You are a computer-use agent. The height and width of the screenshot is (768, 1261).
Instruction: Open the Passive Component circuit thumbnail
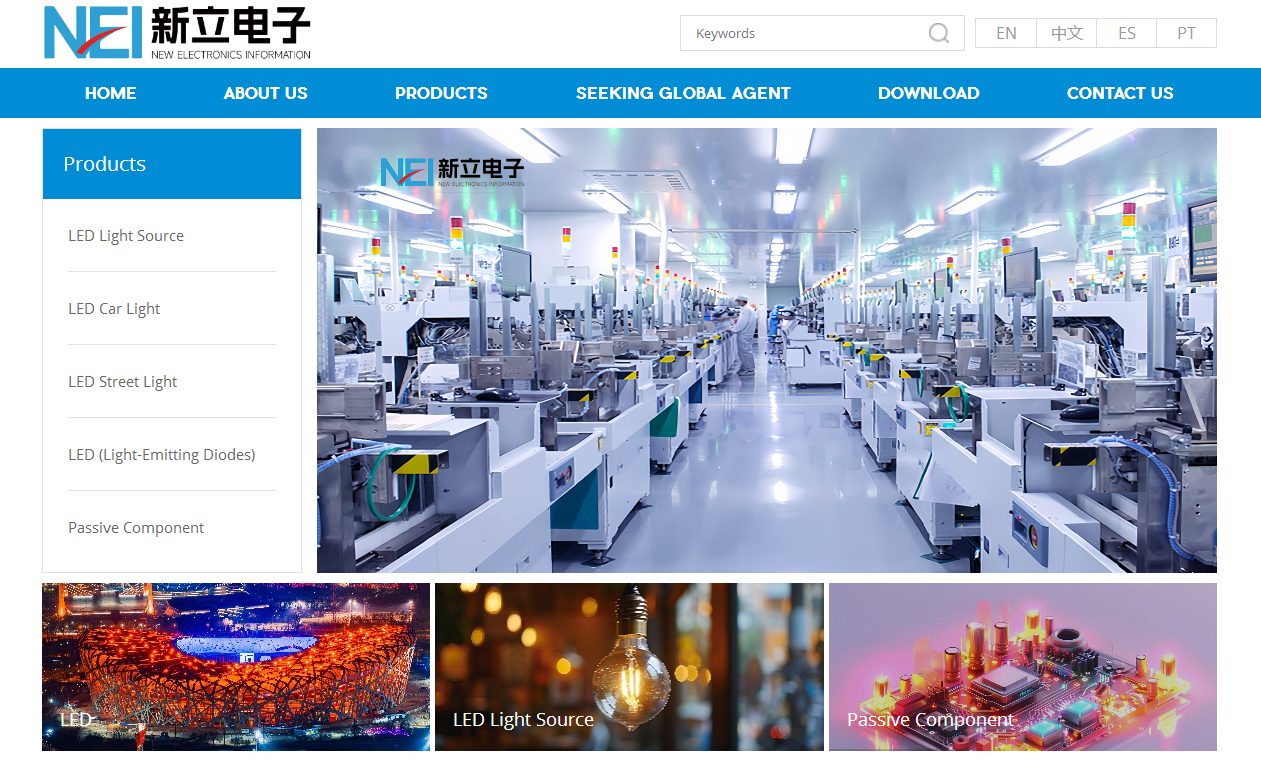point(1022,666)
